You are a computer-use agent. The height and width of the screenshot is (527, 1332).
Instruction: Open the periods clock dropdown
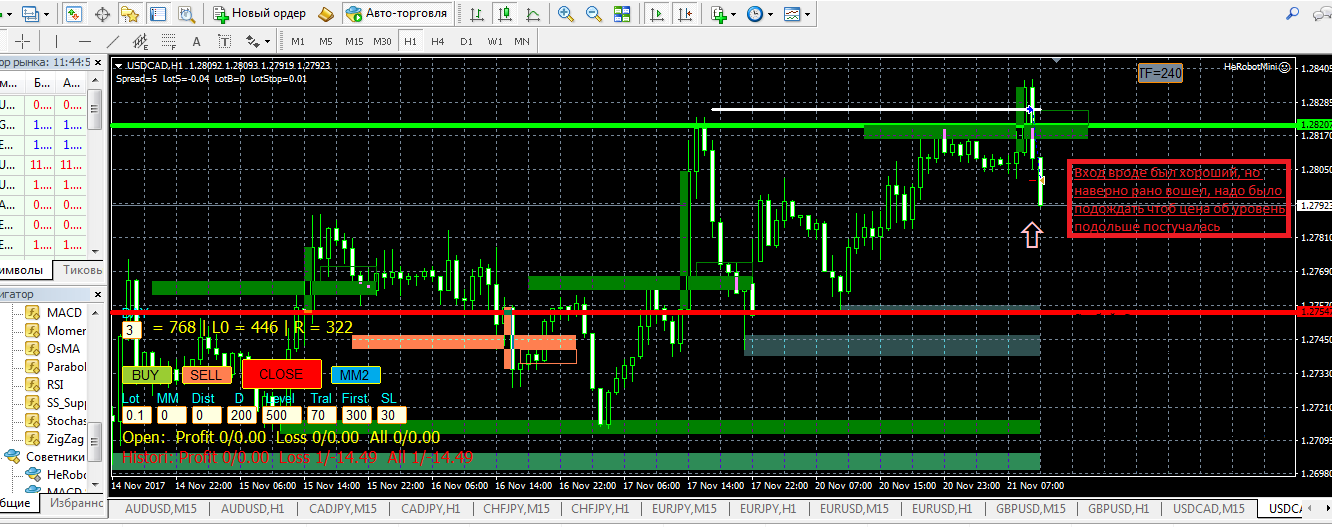click(759, 14)
